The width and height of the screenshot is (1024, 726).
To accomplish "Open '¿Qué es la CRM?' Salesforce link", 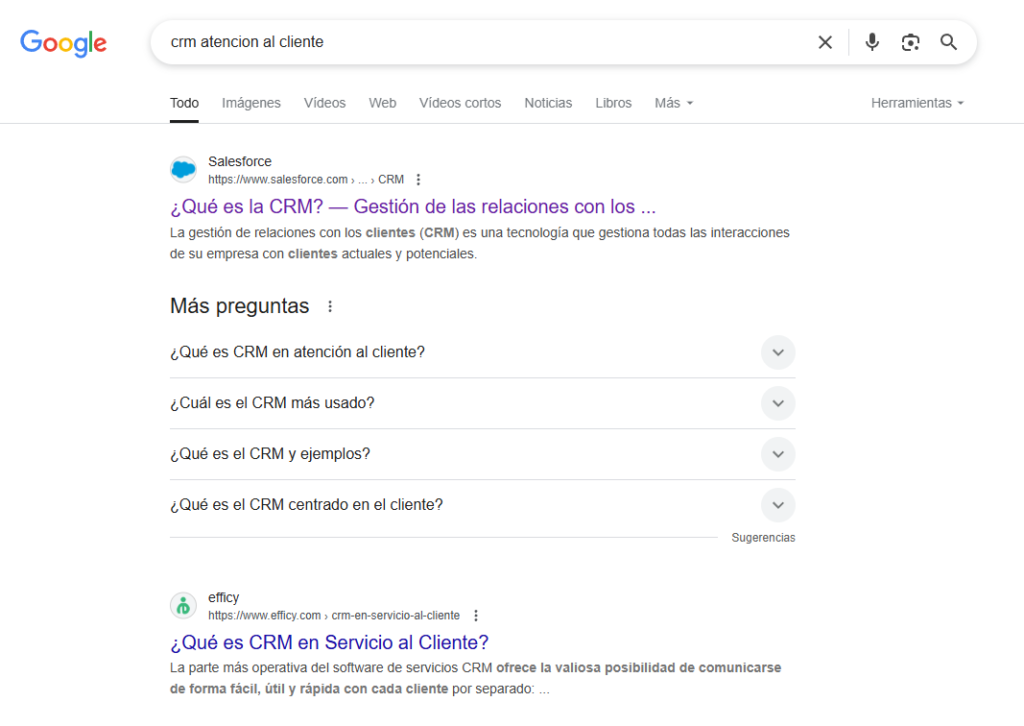I will [413, 207].
